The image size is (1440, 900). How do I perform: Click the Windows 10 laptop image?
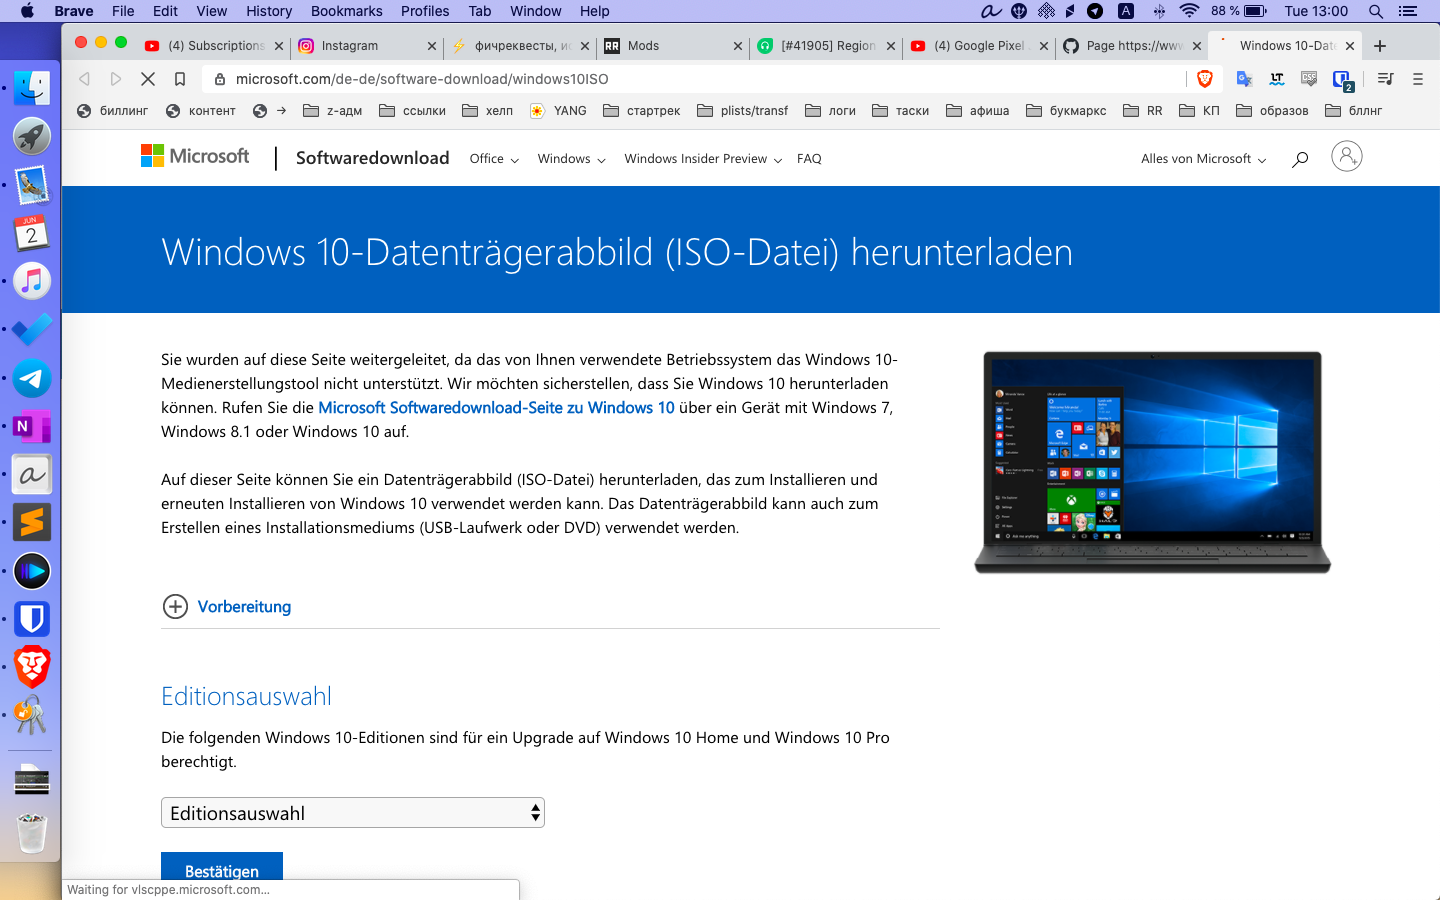1153,462
